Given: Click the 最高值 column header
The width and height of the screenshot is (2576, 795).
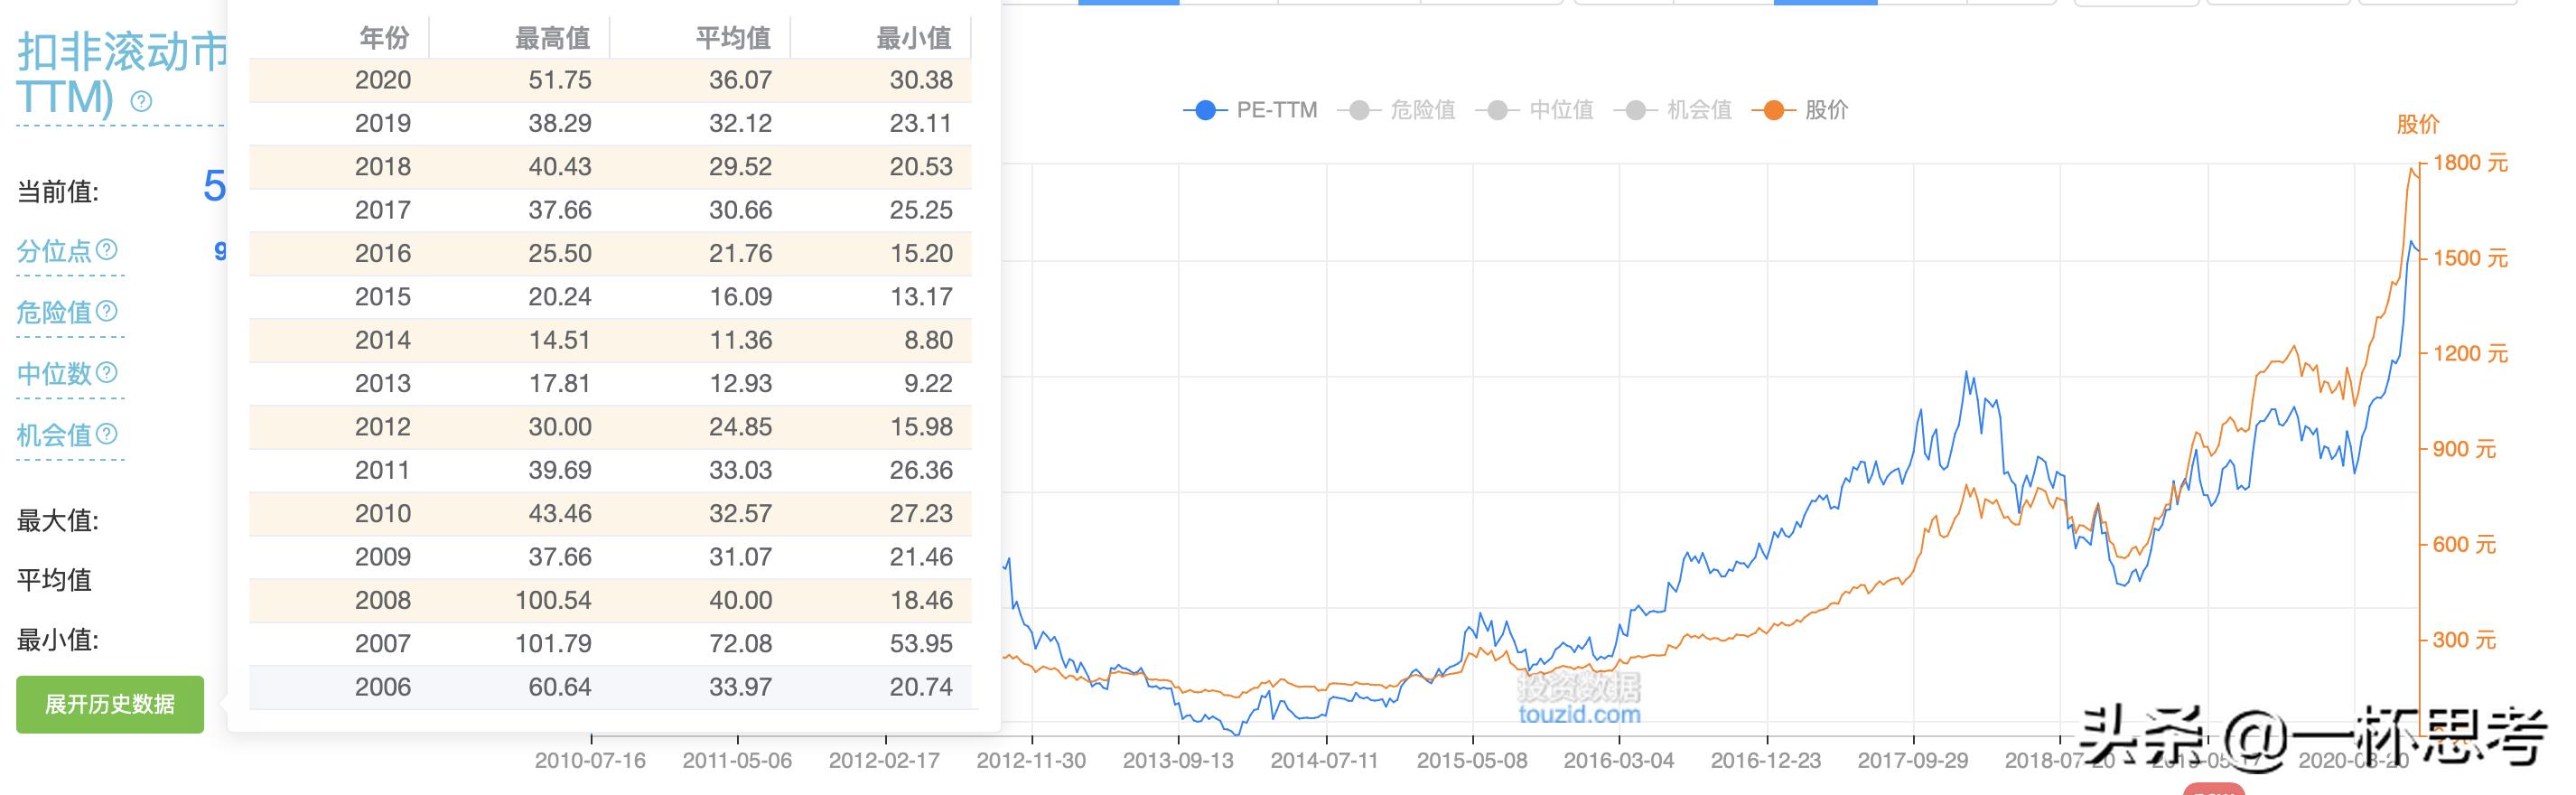Looking at the screenshot, I should coord(552,38).
